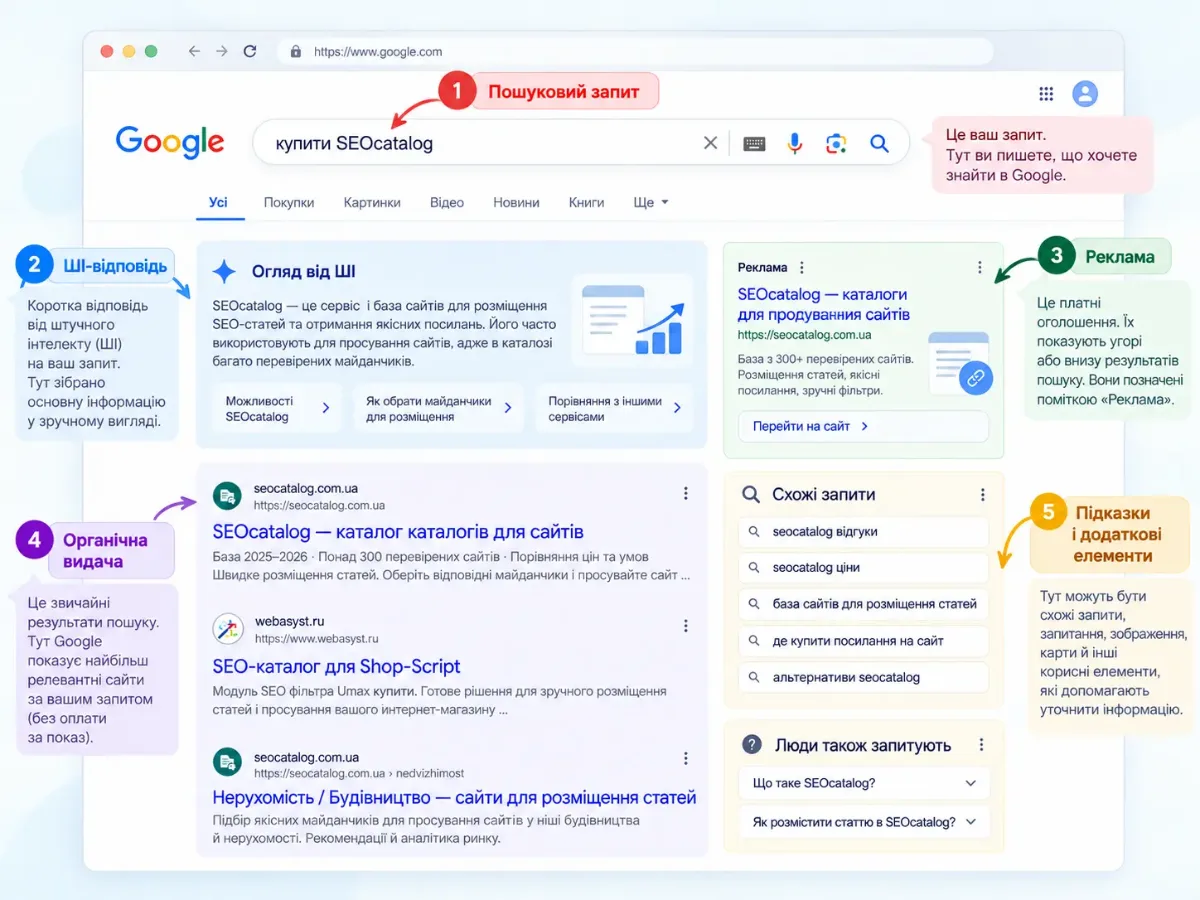Open result Нерухомість / Будівництво

coord(454,798)
